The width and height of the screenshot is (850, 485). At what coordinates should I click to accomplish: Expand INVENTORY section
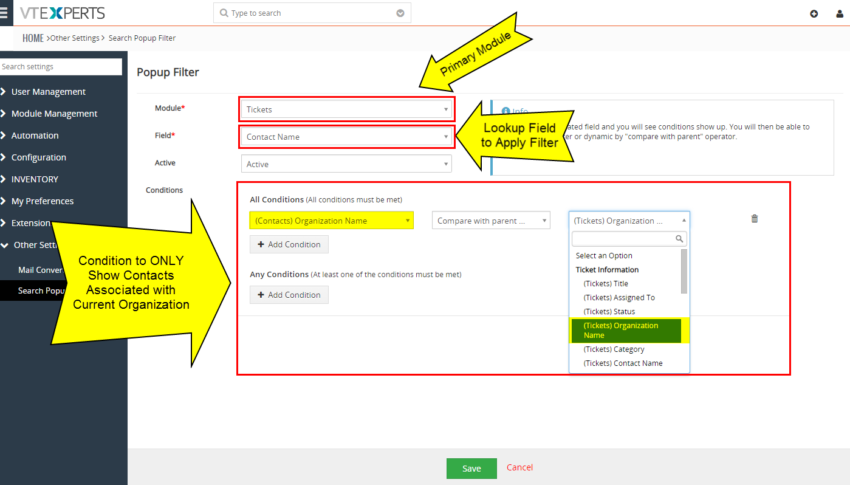click(x=35, y=179)
